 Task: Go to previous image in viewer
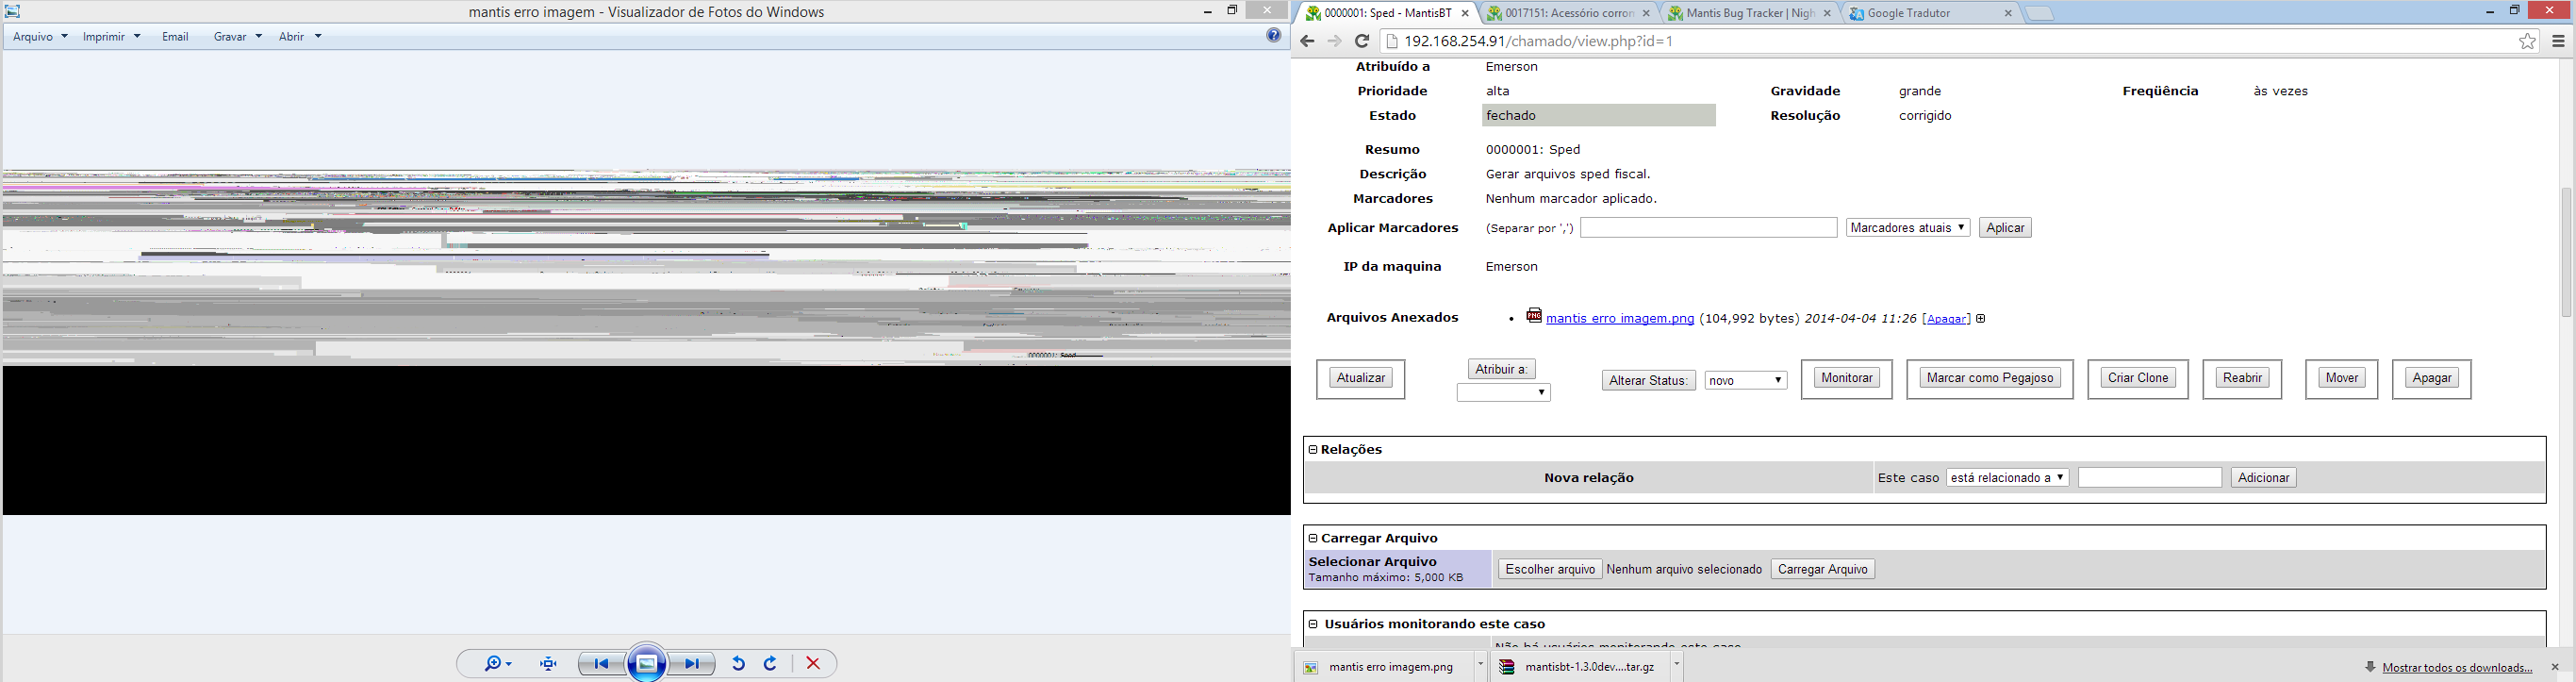(601, 663)
